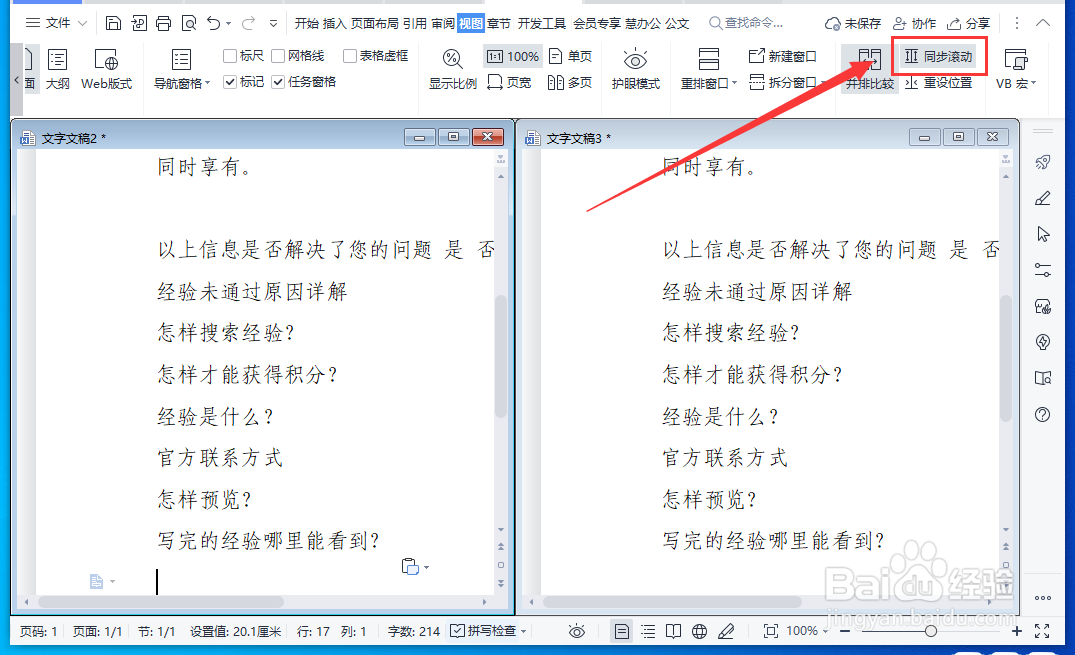Toggle 拼写检查 spell check in status bar
The image size is (1075, 655).
[x=487, y=631]
